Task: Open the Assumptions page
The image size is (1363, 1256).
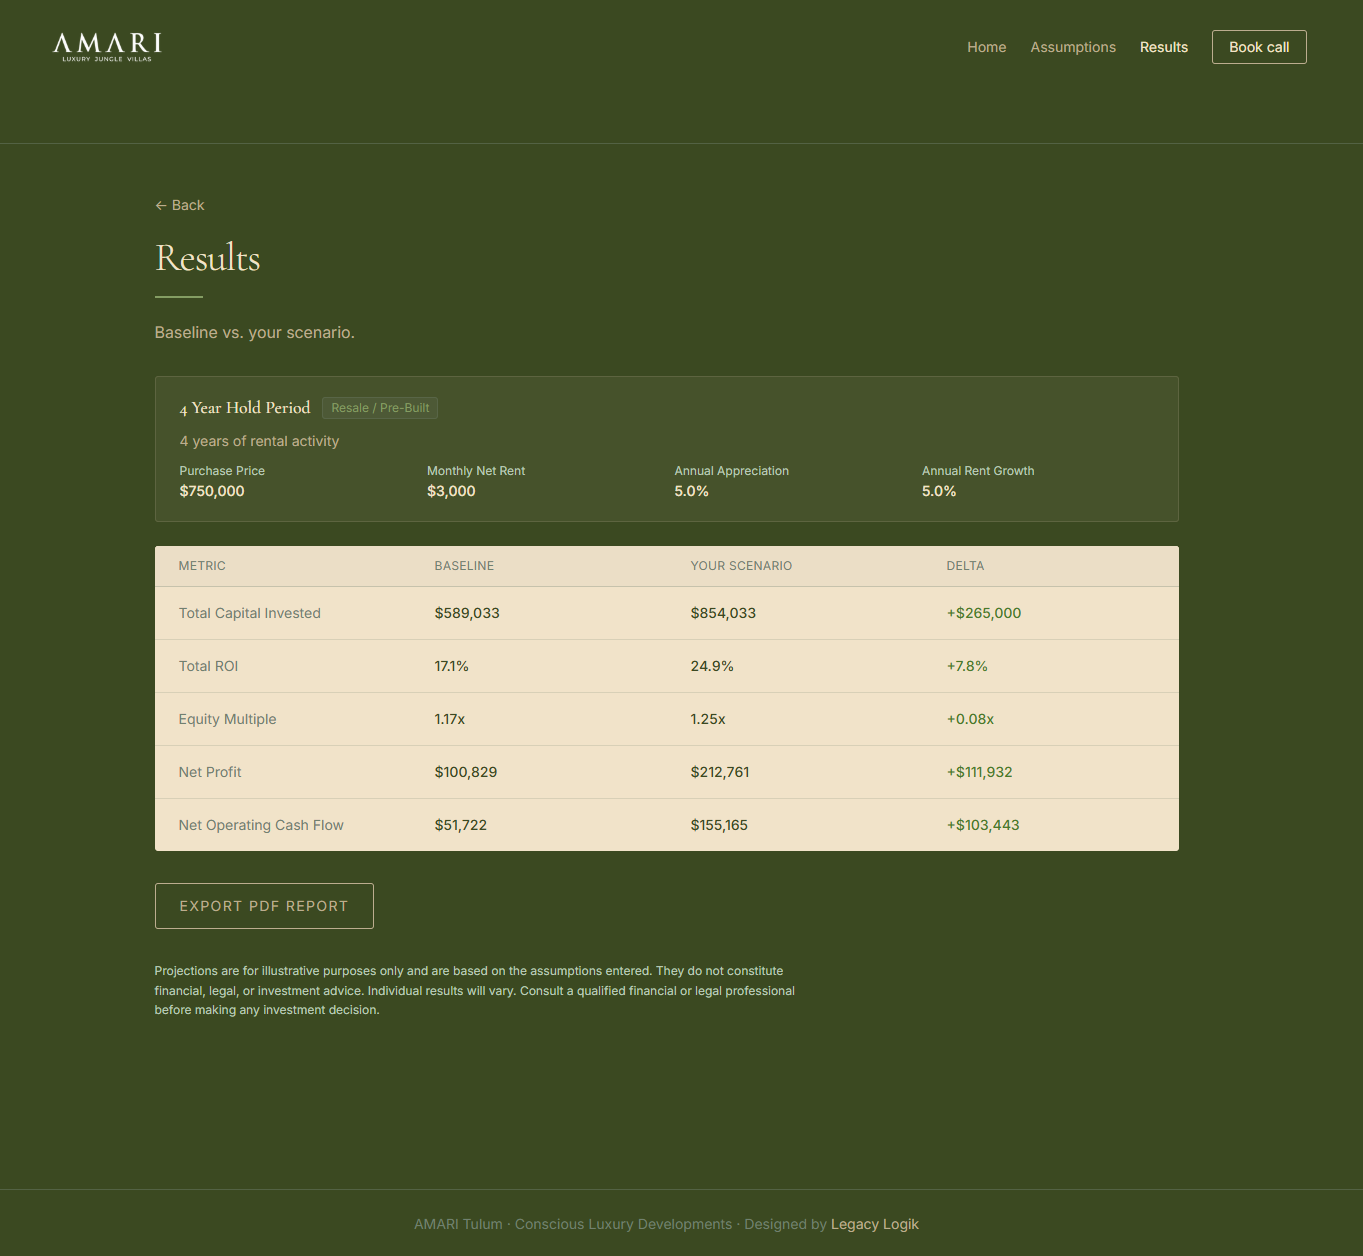Action: [x=1072, y=47]
